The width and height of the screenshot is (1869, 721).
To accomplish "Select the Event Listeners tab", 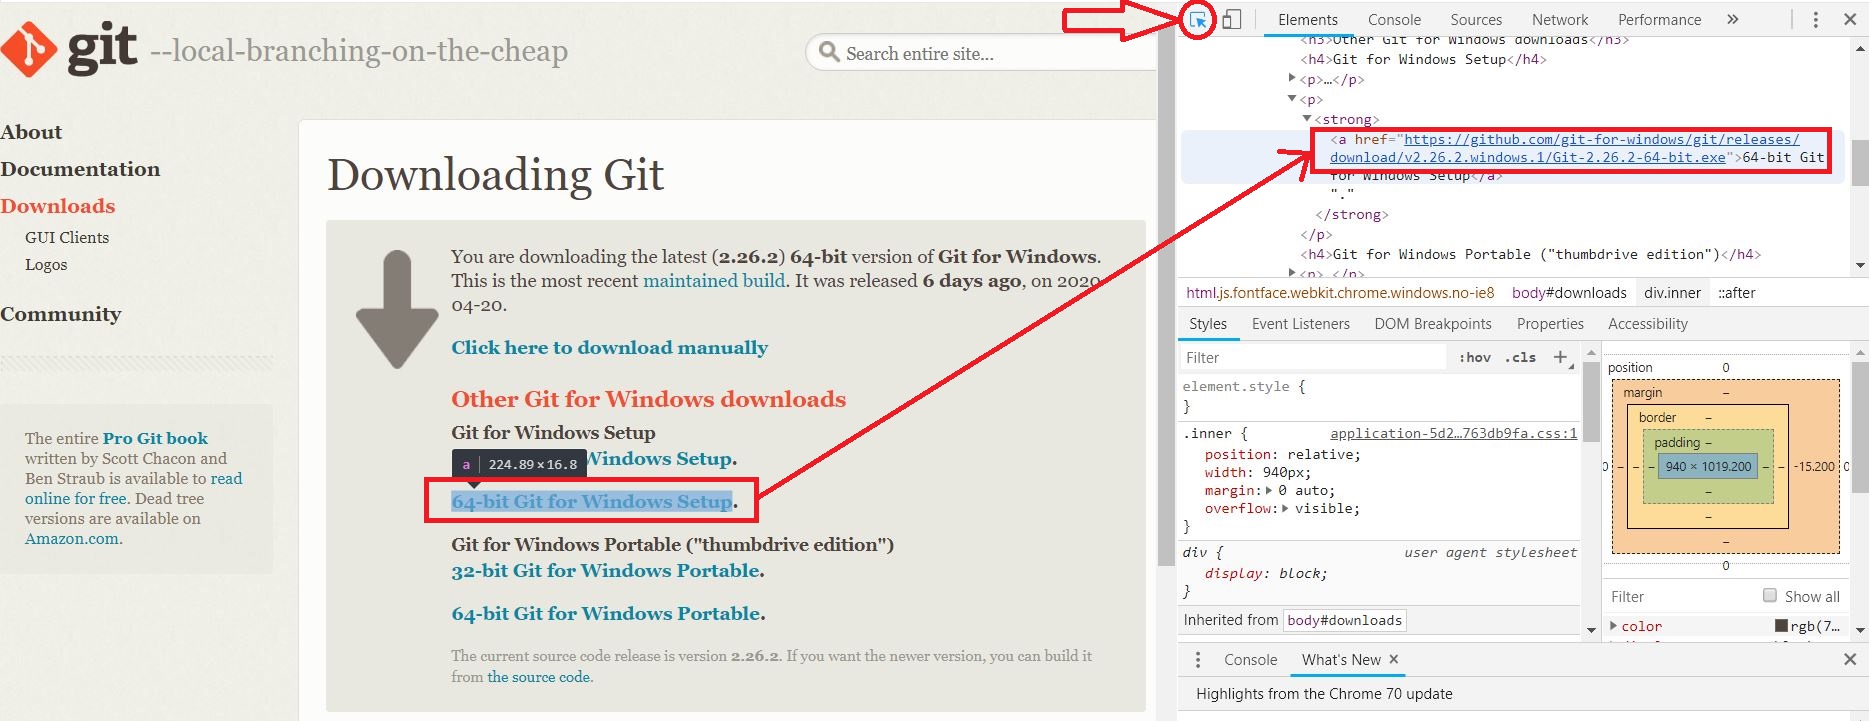I will point(1300,324).
